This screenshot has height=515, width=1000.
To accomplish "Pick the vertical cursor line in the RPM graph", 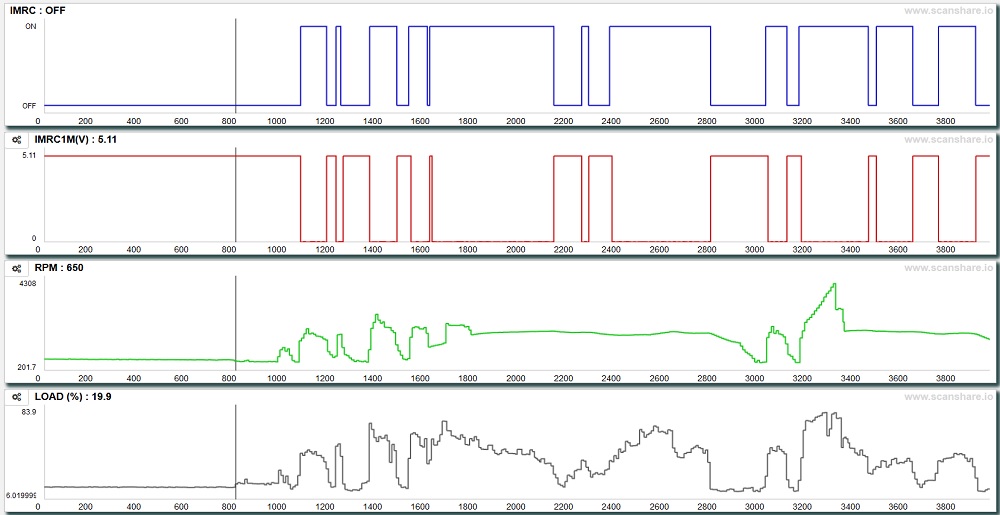I will (x=235, y=320).
